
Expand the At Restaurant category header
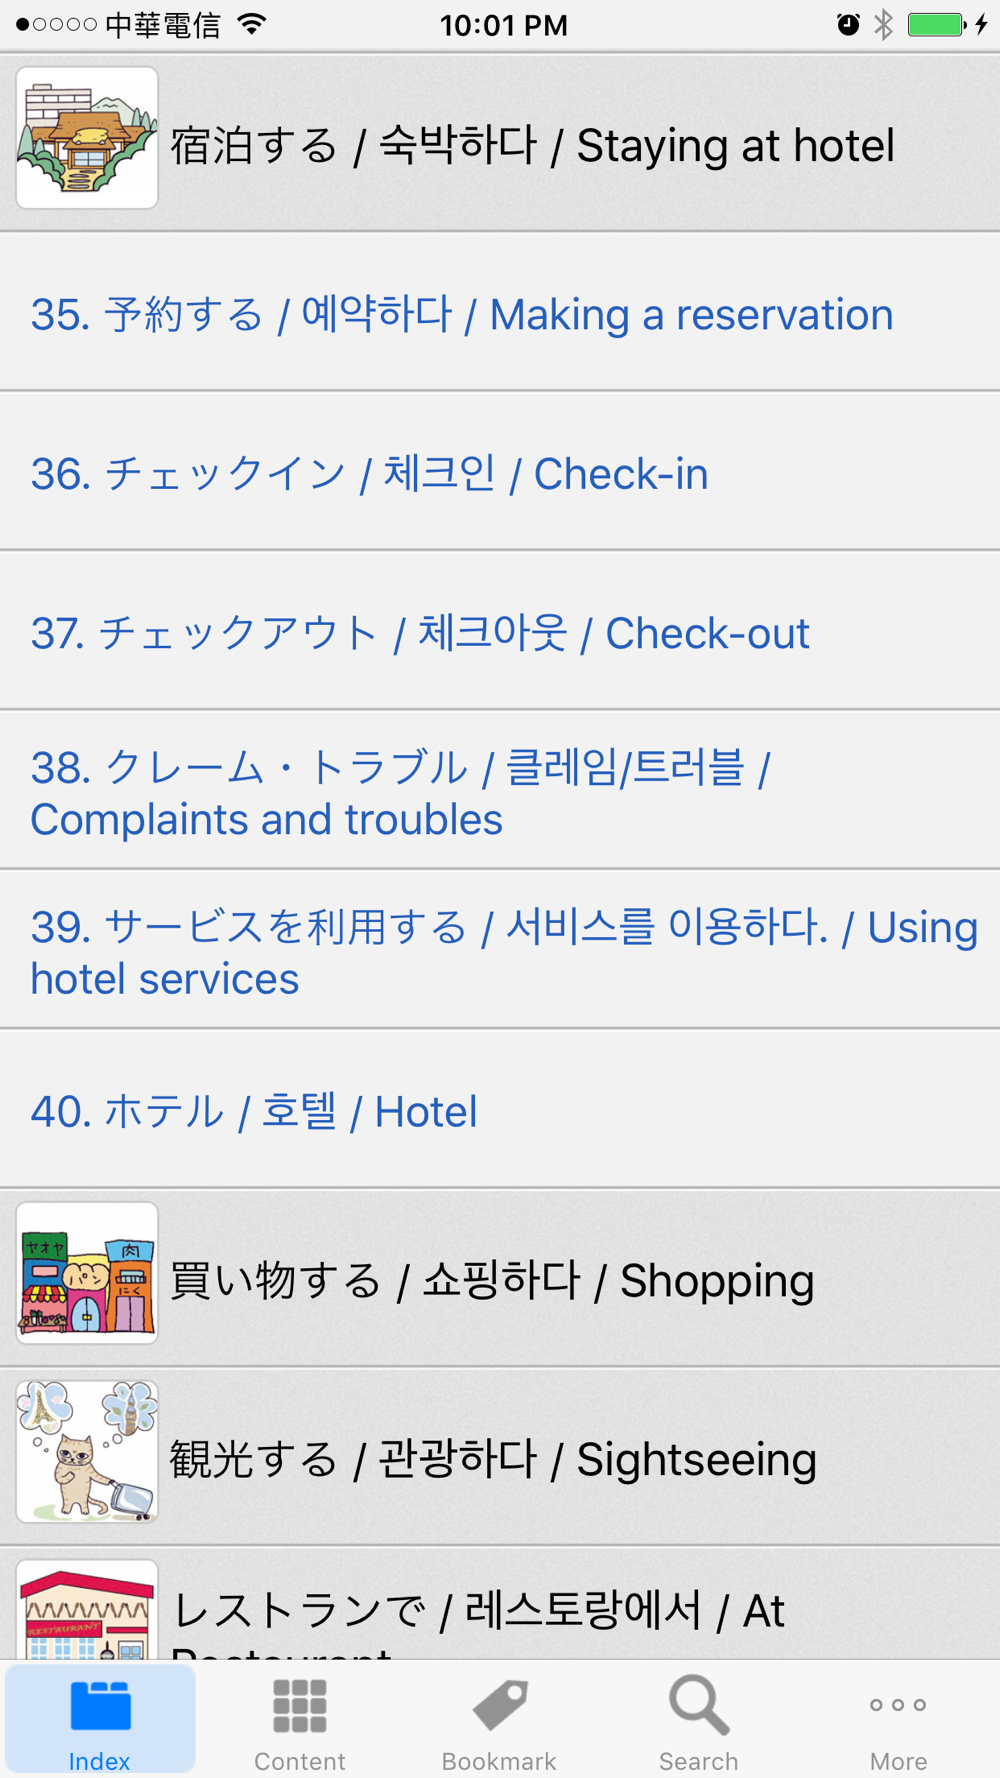500,1604
